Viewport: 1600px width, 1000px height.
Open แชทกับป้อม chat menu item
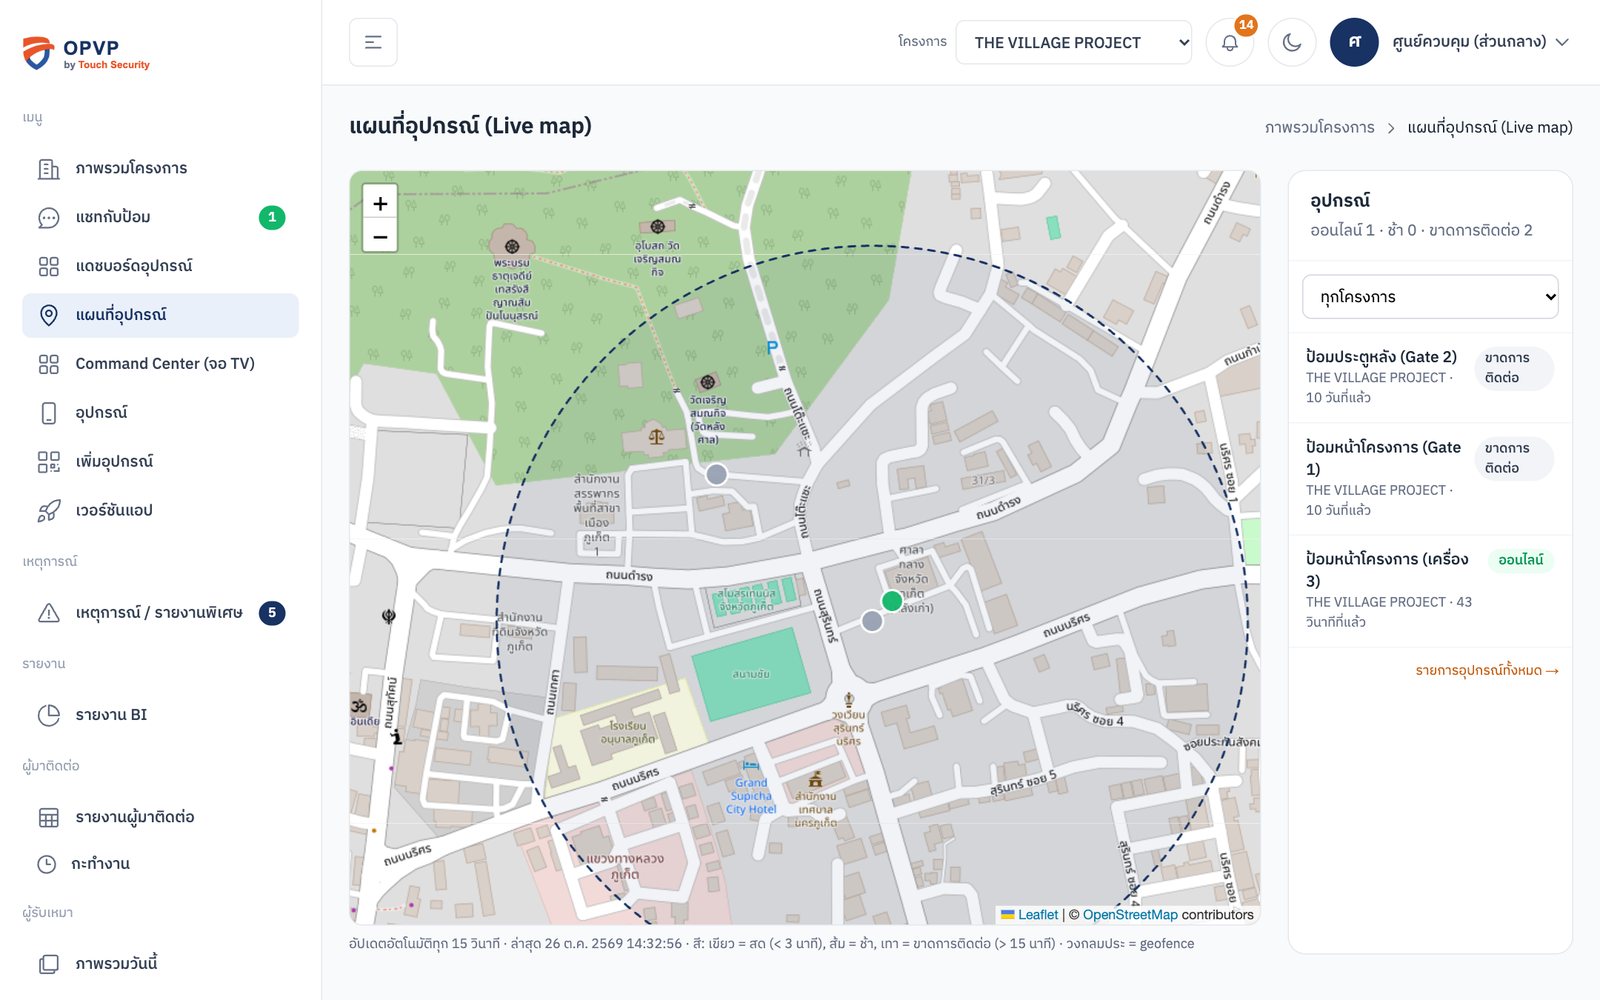coord(160,217)
